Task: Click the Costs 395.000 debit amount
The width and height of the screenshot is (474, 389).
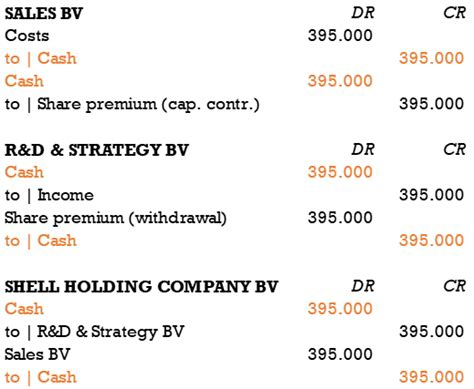Action: click(340, 36)
